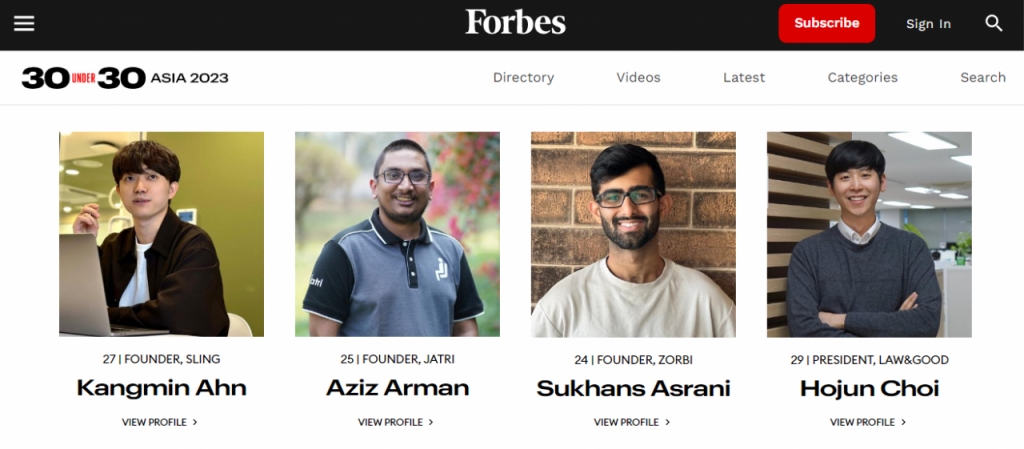The image size is (1024, 449).
Task: Go to the Directory tab
Action: tap(523, 78)
